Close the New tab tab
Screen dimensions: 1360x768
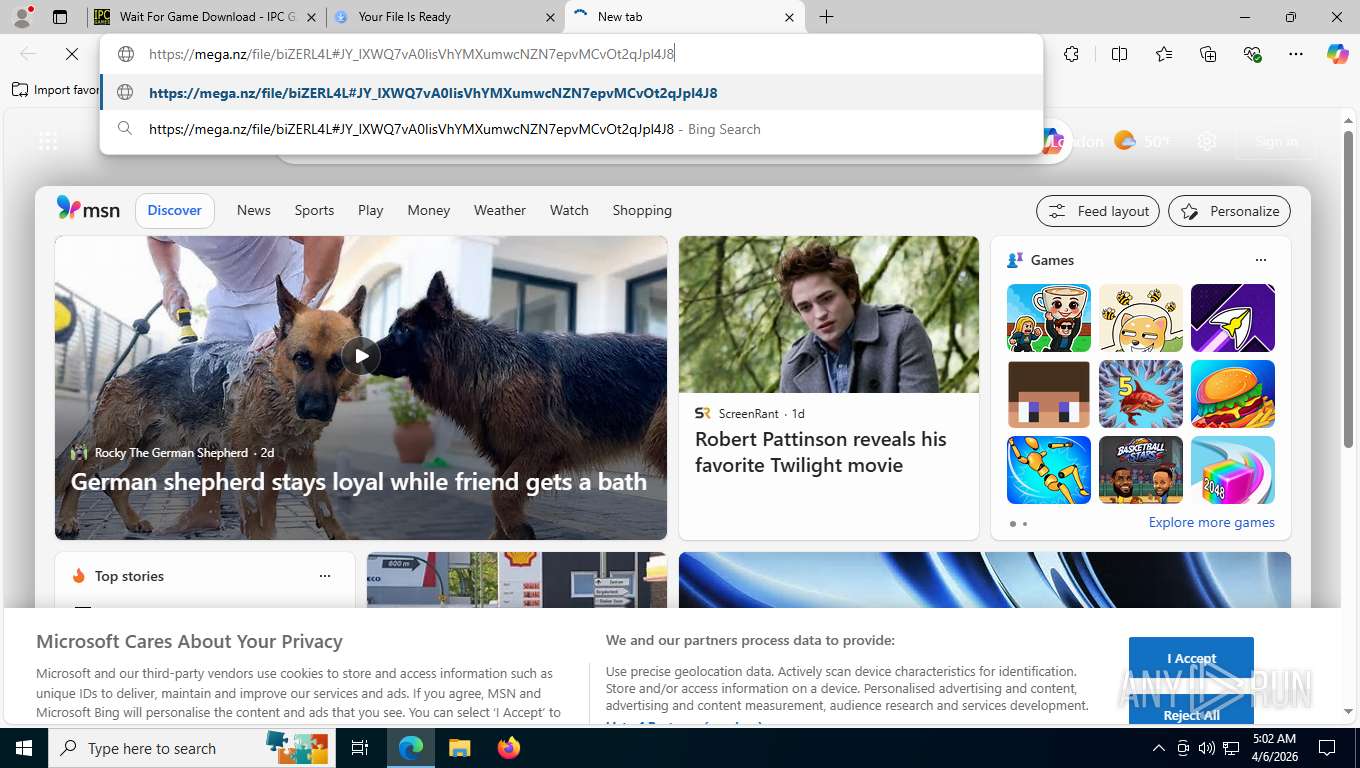(x=789, y=17)
